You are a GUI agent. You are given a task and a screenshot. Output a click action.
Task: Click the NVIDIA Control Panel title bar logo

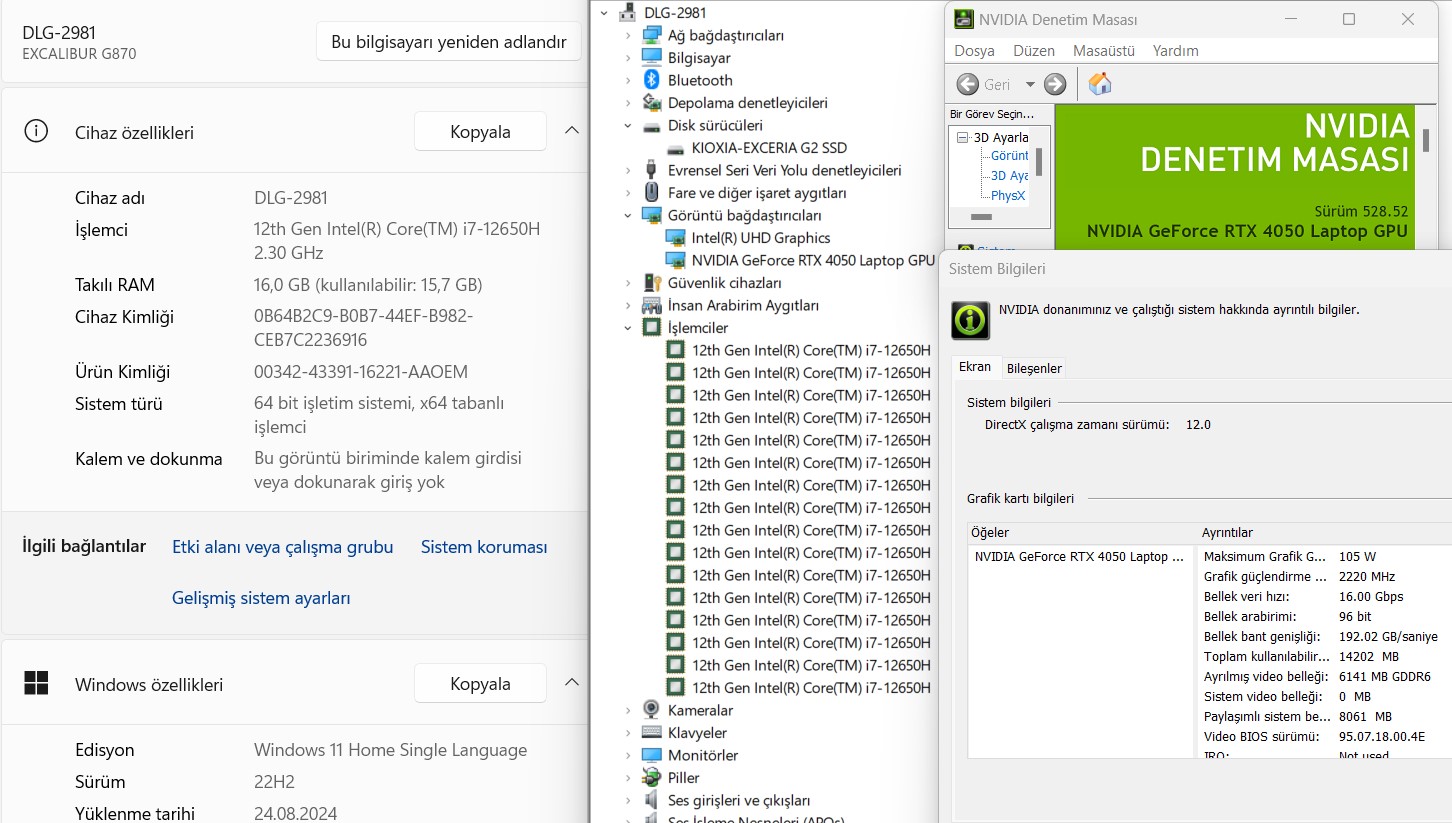click(x=964, y=19)
